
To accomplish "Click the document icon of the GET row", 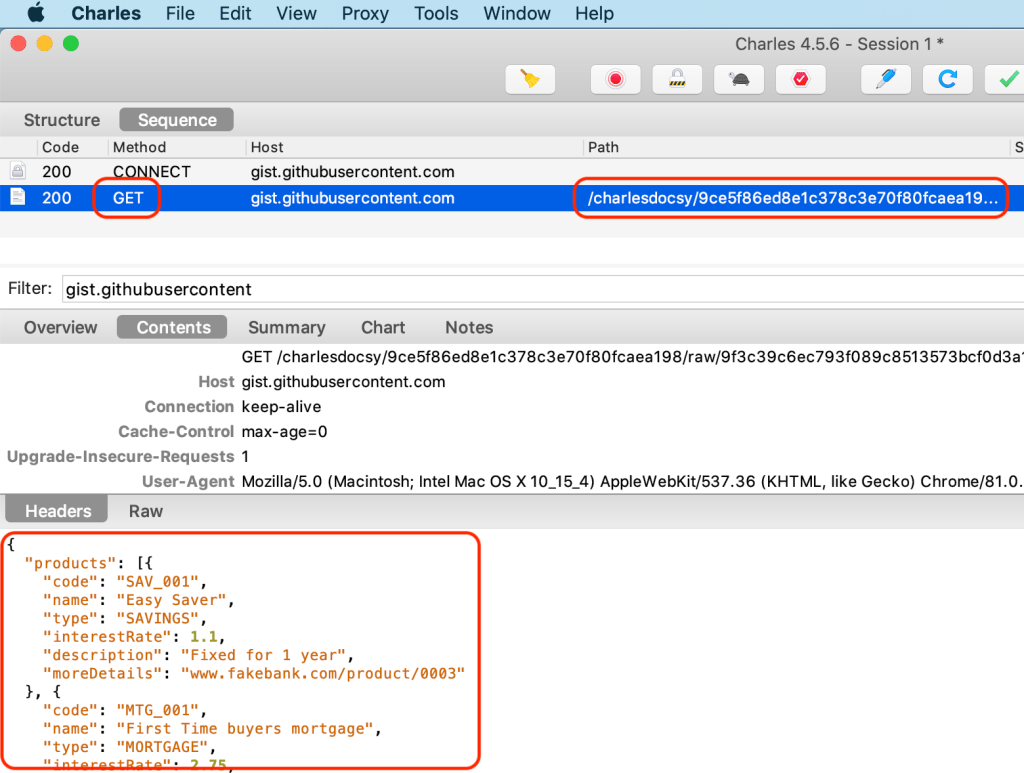I will point(17,198).
